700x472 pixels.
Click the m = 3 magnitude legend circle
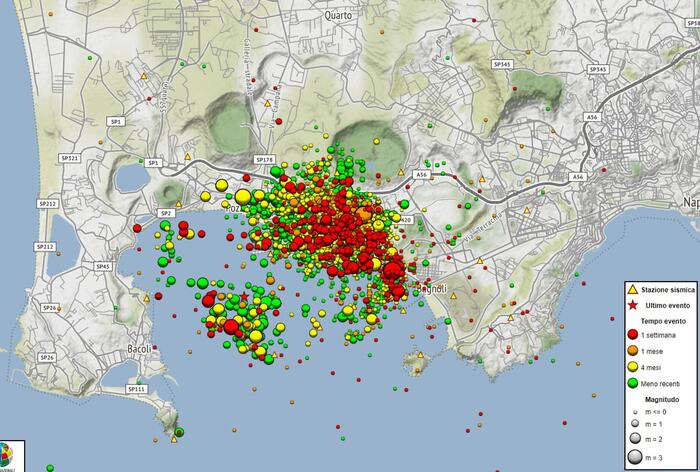[634, 458]
